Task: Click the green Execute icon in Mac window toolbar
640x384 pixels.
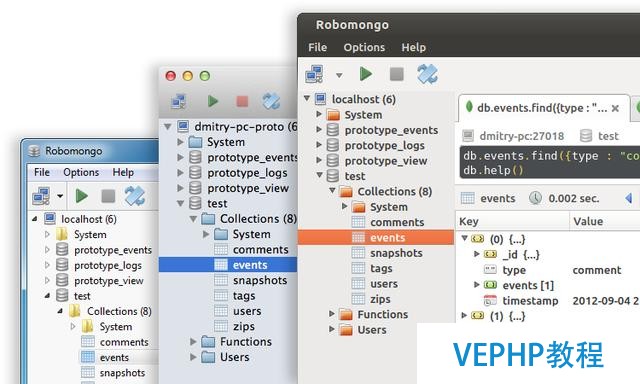Action: (213, 101)
